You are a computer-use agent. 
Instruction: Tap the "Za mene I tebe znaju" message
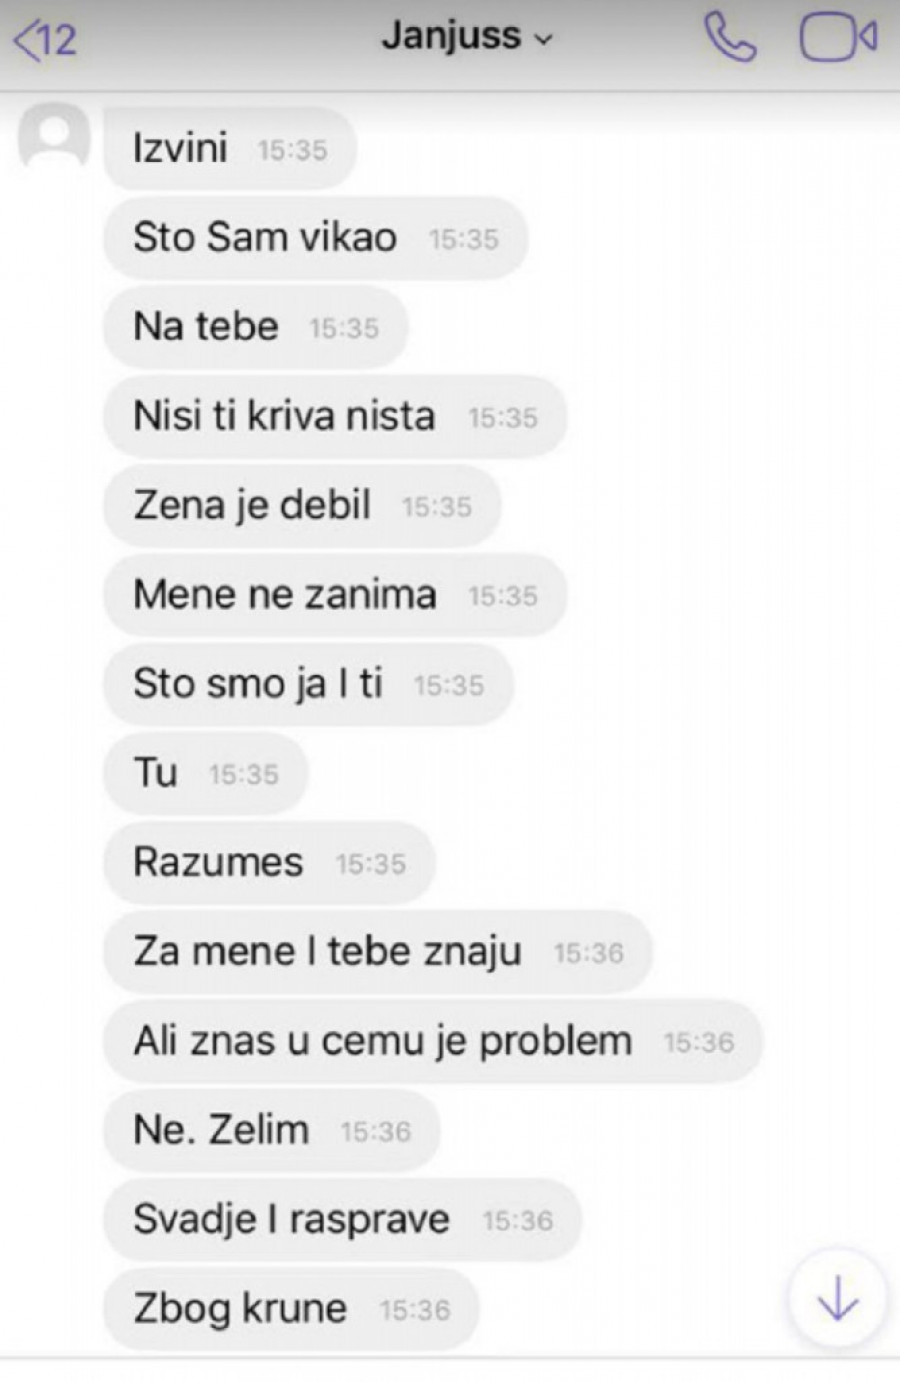click(378, 951)
